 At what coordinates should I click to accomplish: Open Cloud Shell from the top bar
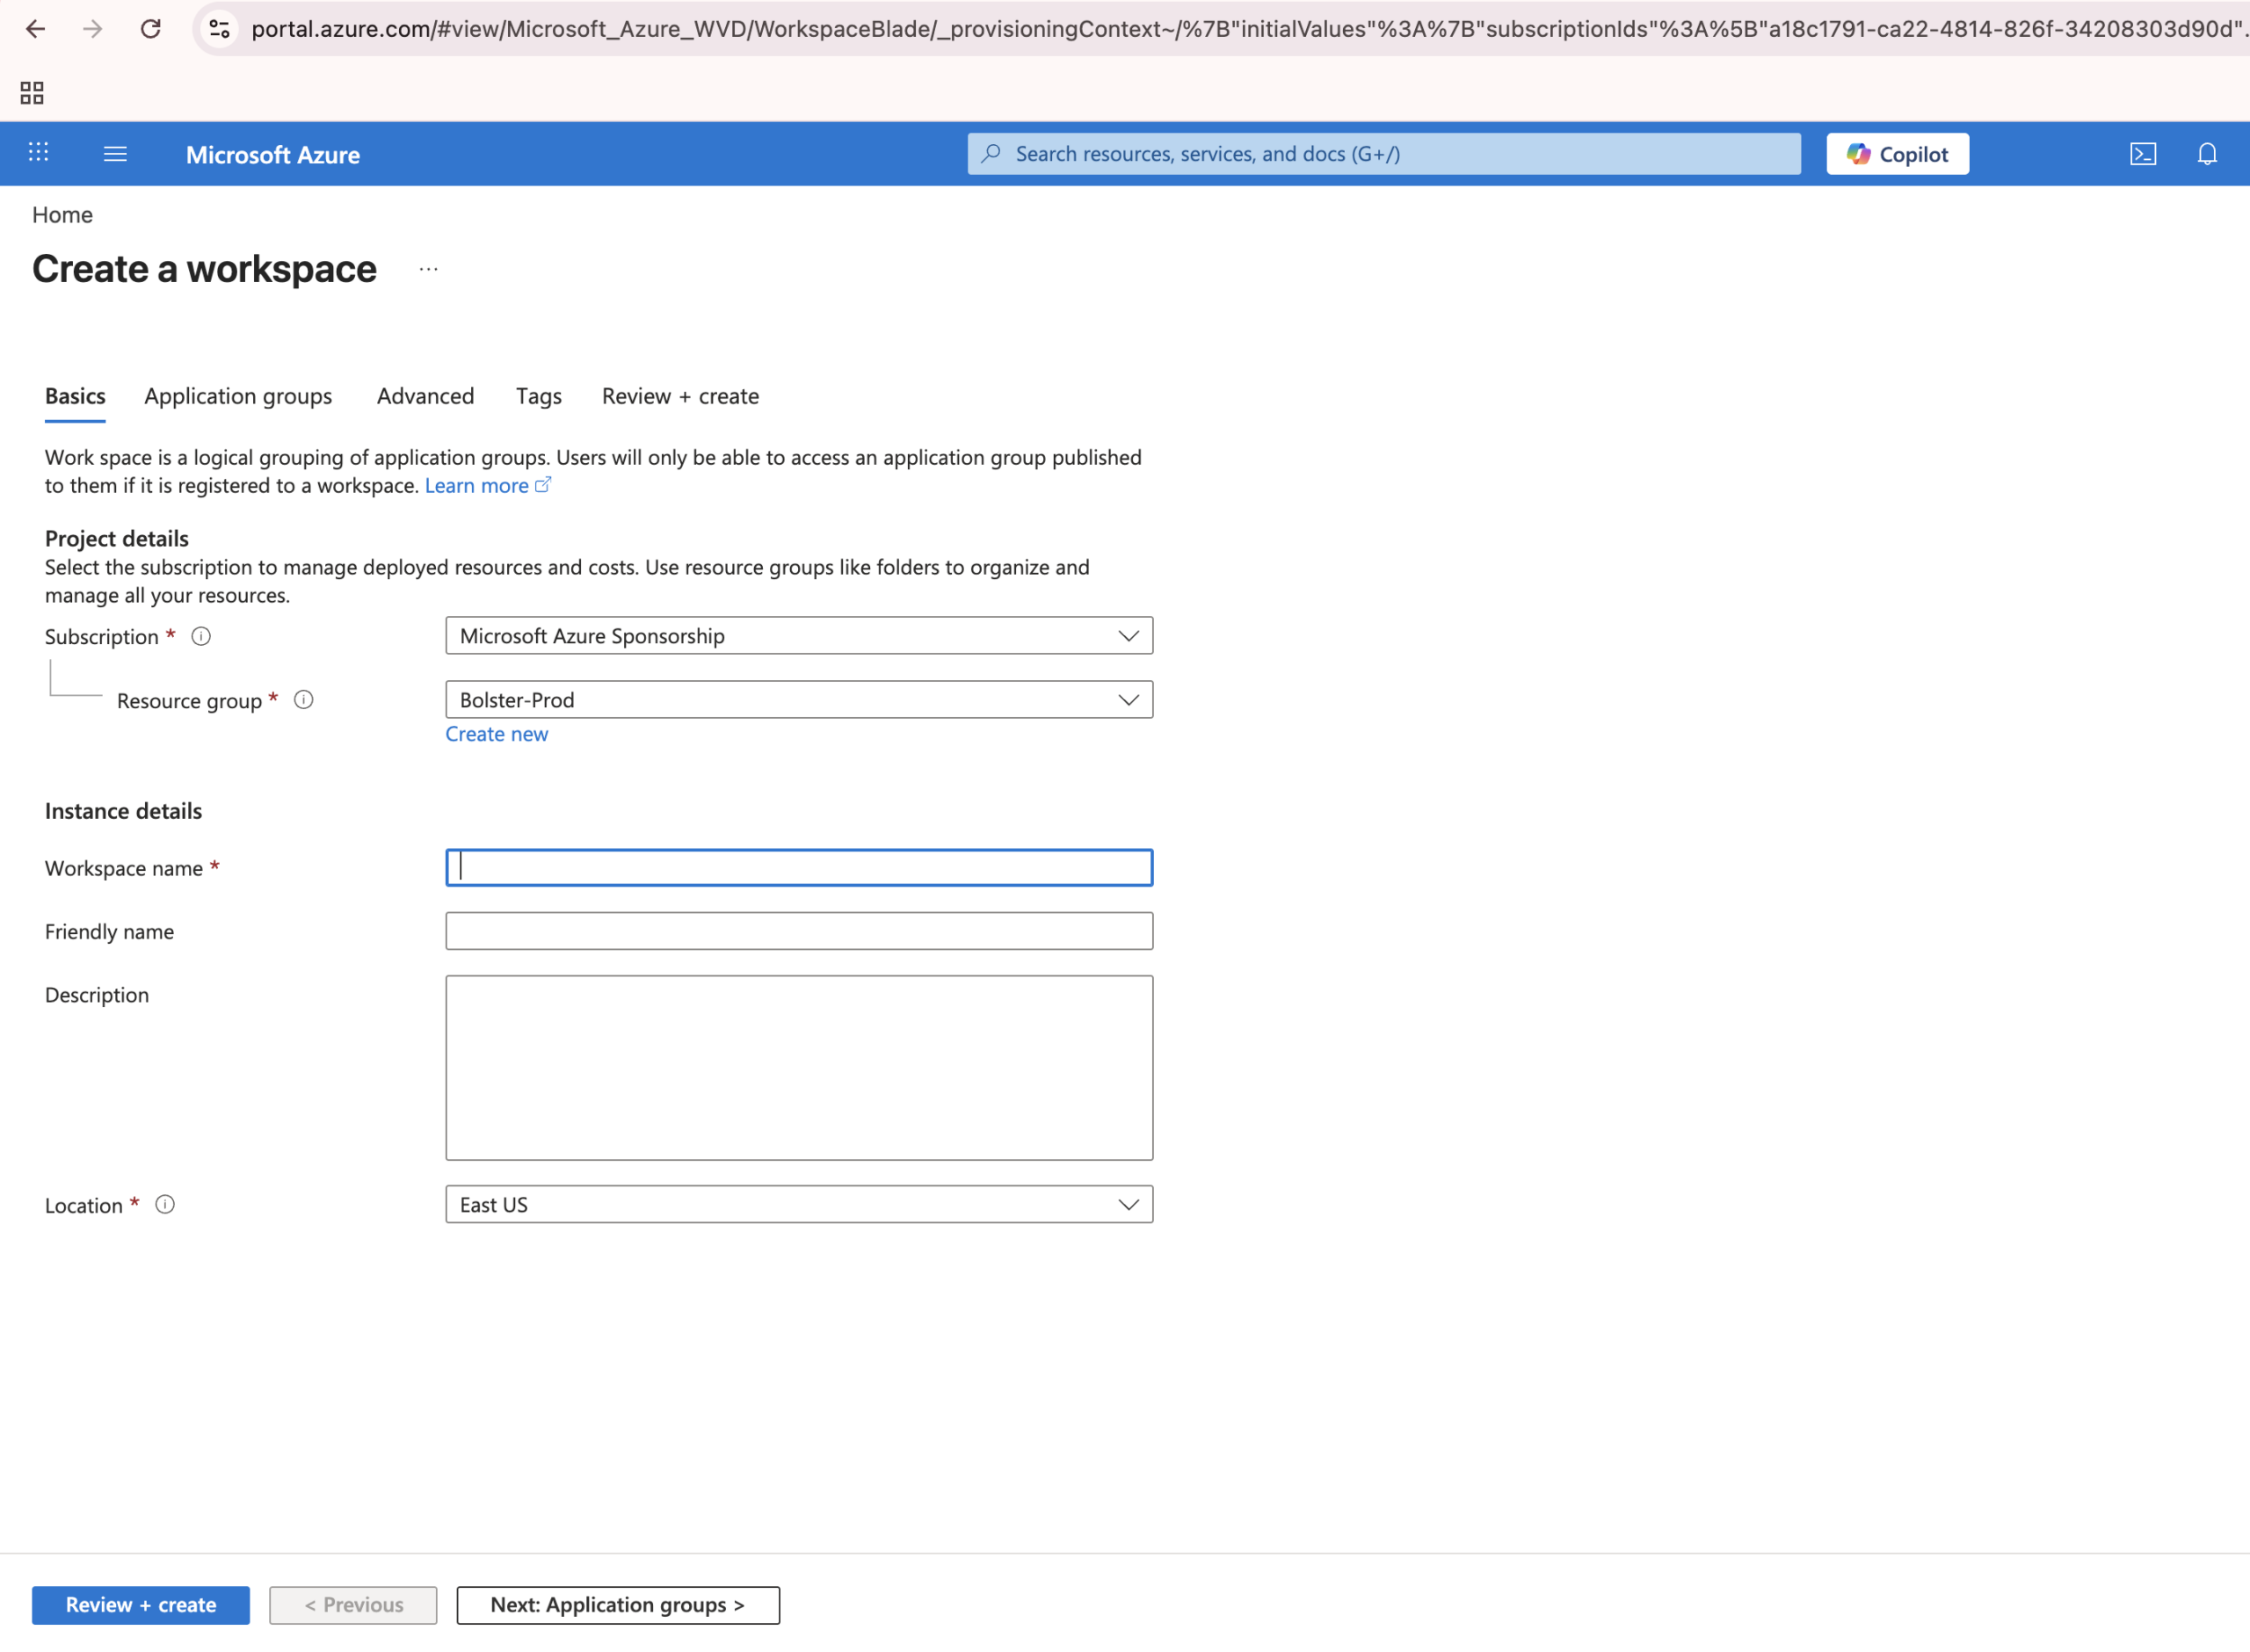[2142, 154]
